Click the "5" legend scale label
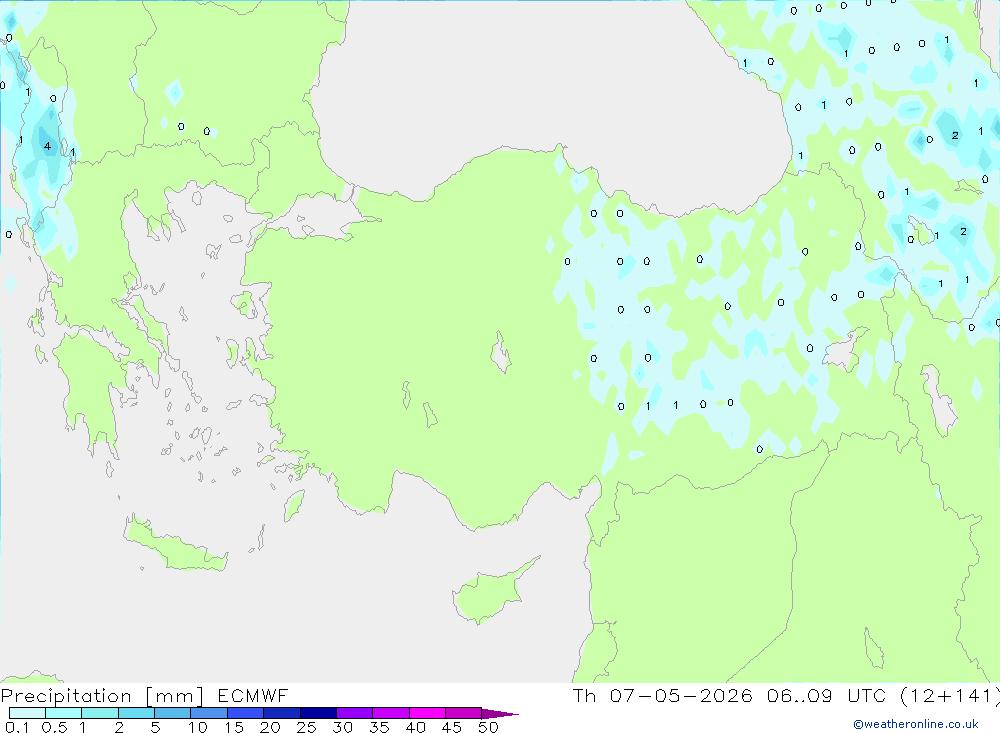The image size is (1000, 733). pyautogui.click(x=155, y=727)
